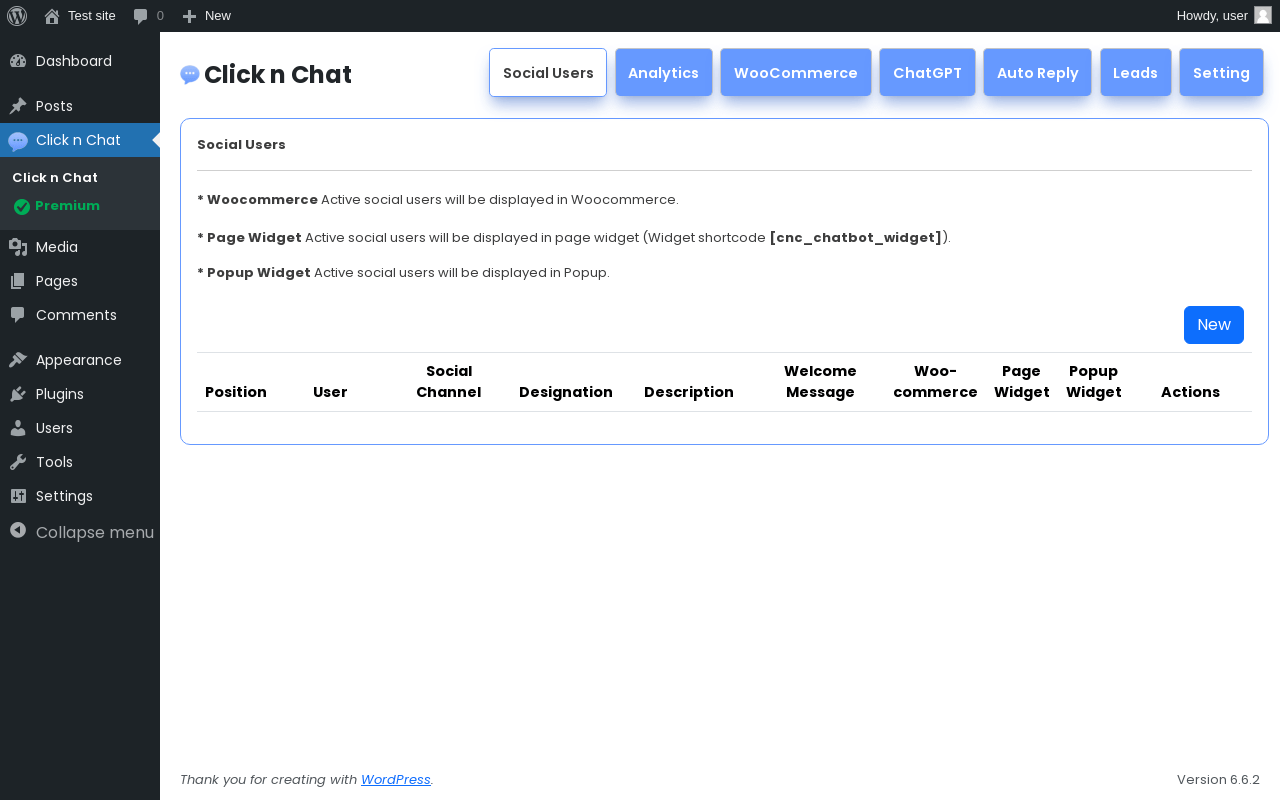
Task: Click the Media icon in sidebar
Action: (18, 247)
